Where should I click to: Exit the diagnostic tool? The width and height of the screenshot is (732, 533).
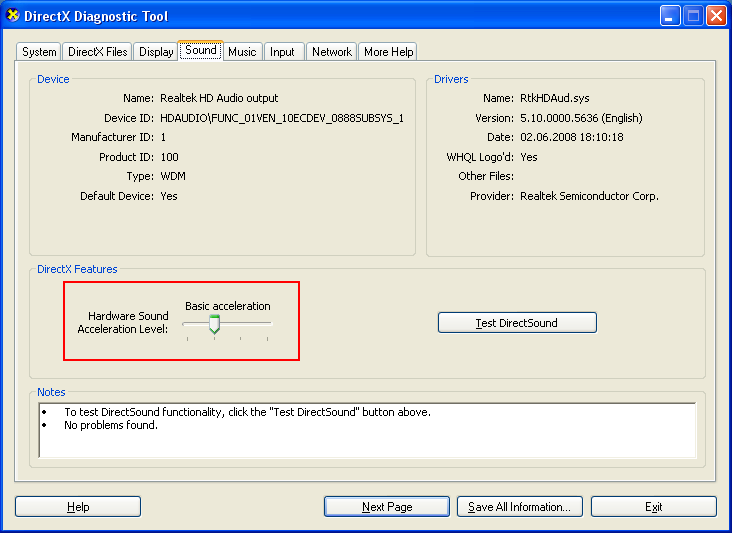[x=654, y=506]
